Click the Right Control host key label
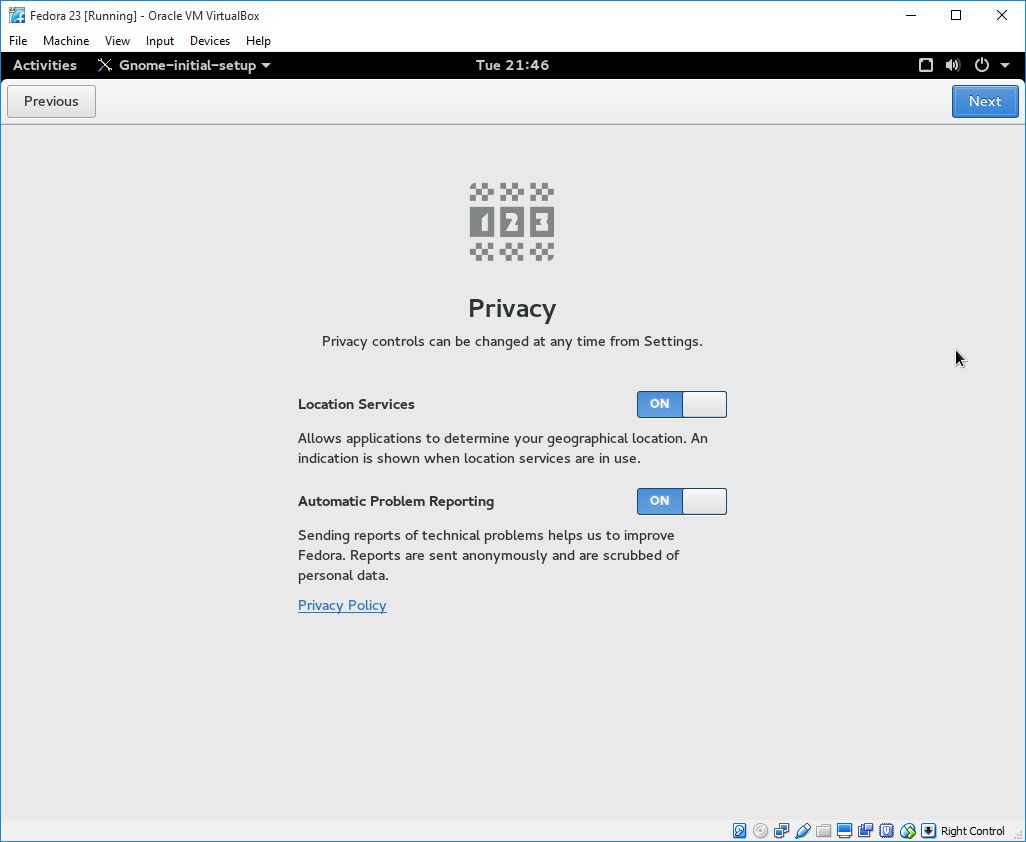This screenshot has height=842, width=1026. coord(972,831)
